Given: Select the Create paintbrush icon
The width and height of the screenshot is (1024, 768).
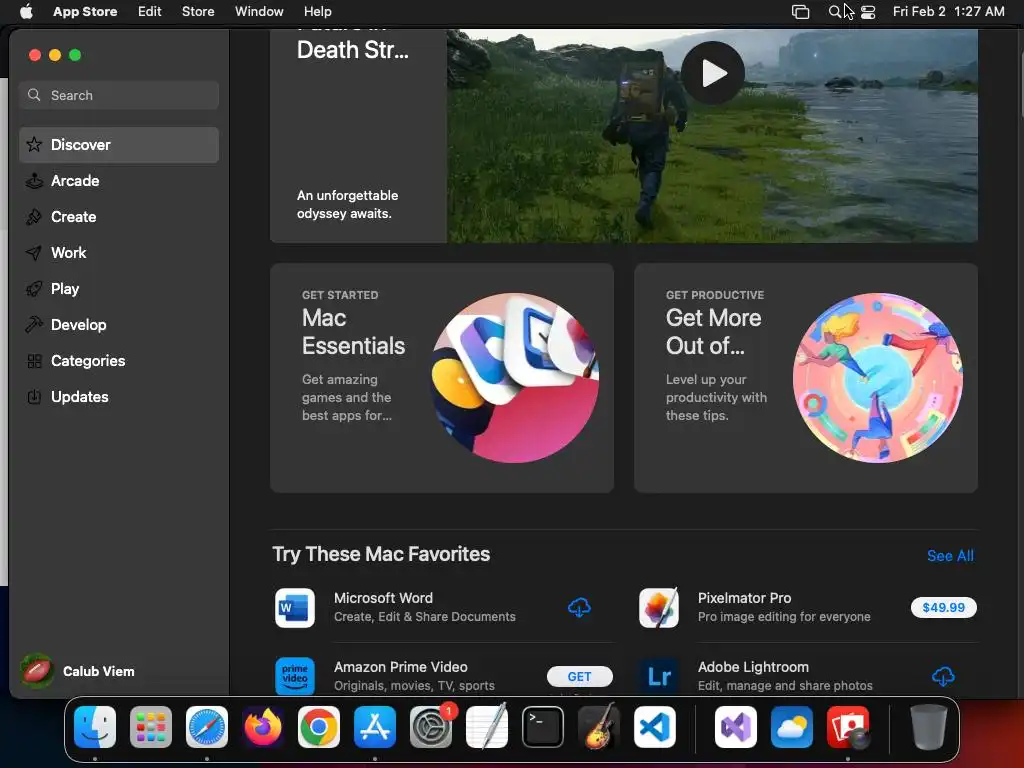Looking at the screenshot, I should 34,217.
